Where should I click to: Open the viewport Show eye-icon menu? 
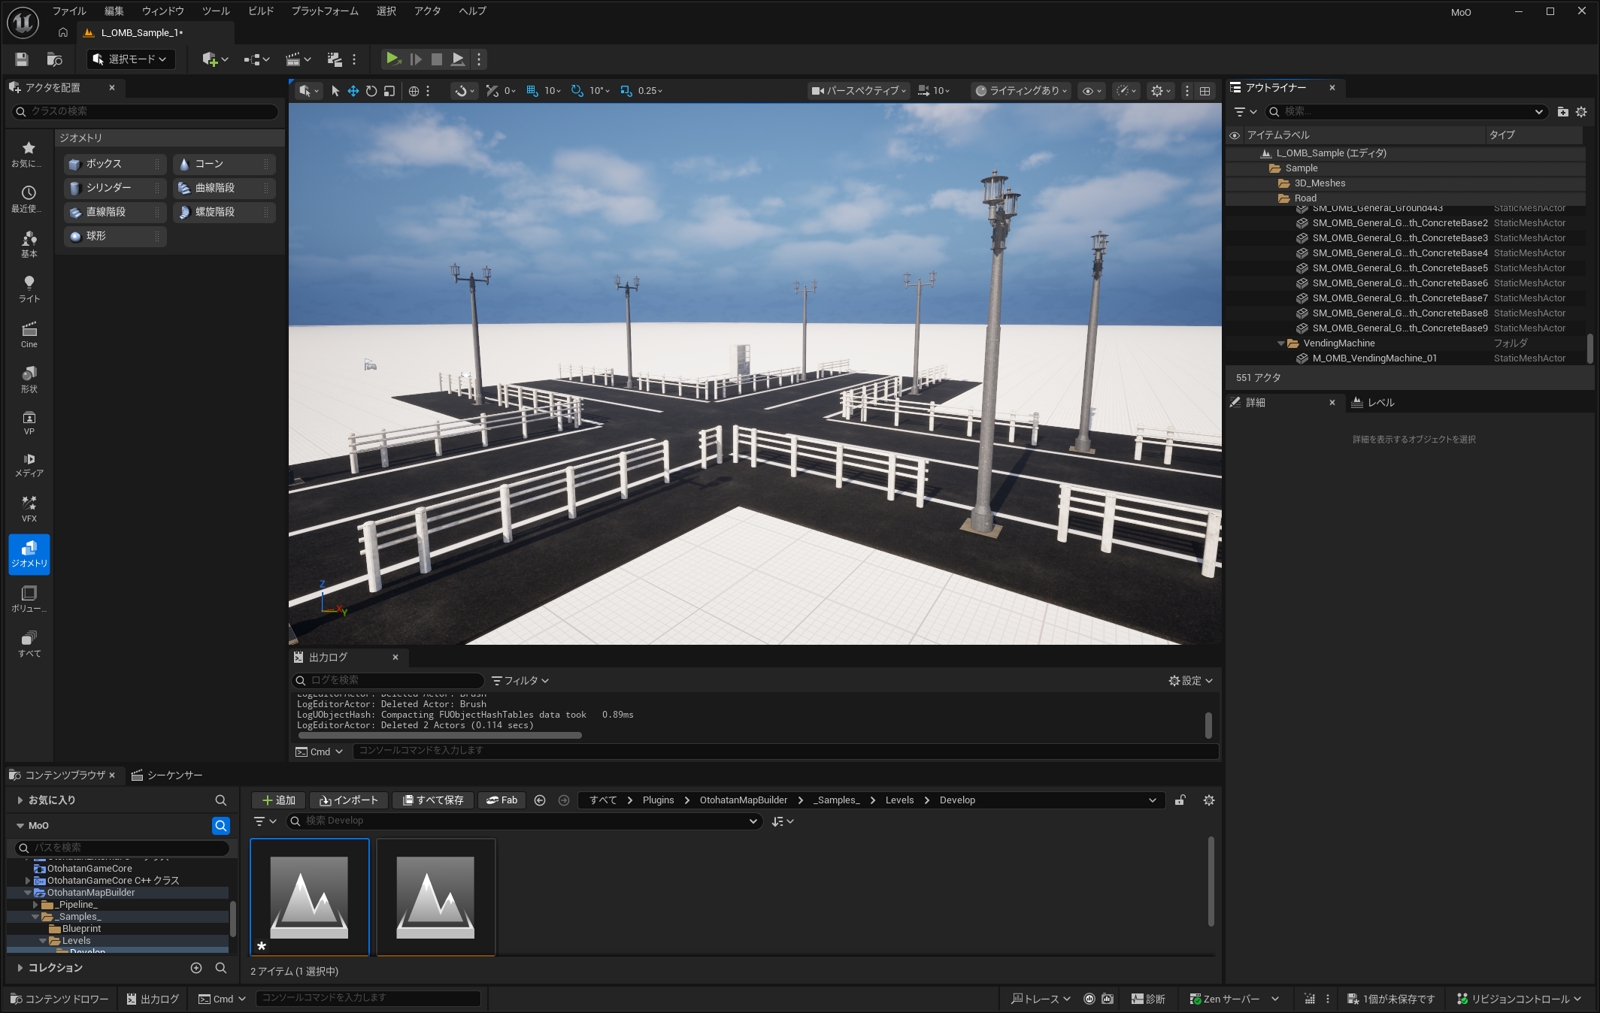click(x=1091, y=91)
